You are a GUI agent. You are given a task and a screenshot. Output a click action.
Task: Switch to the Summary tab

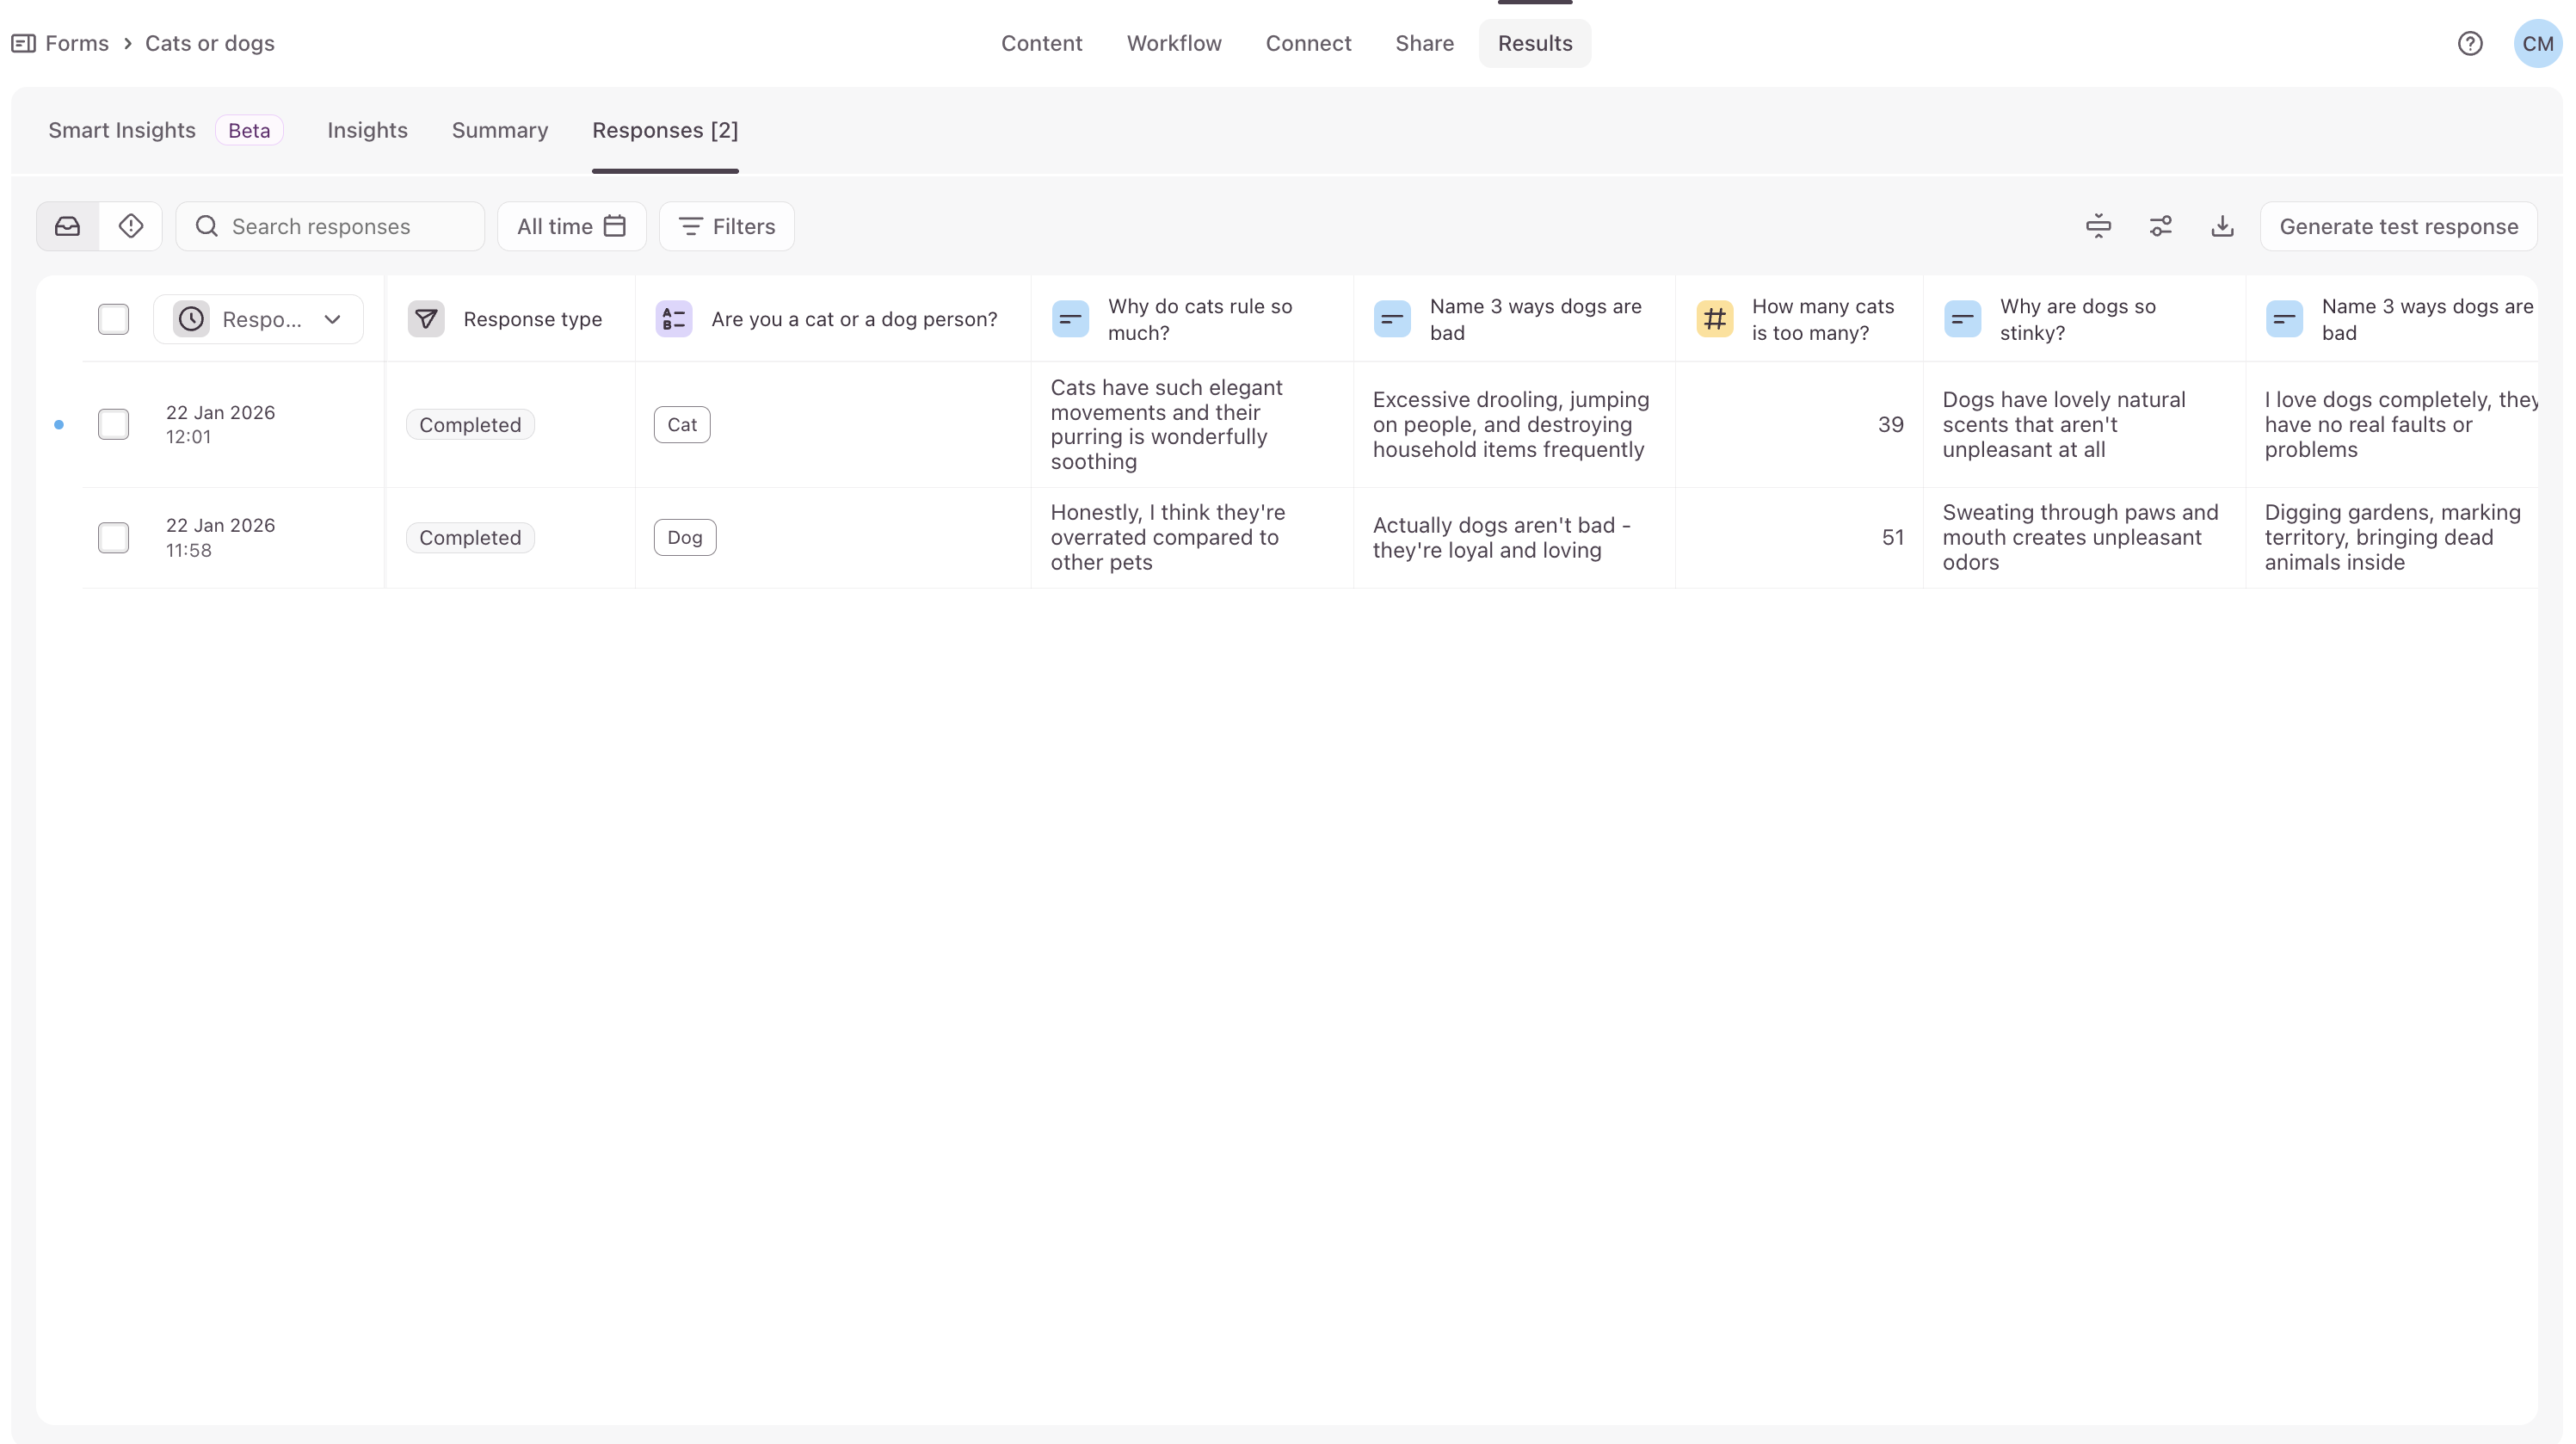click(x=499, y=130)
